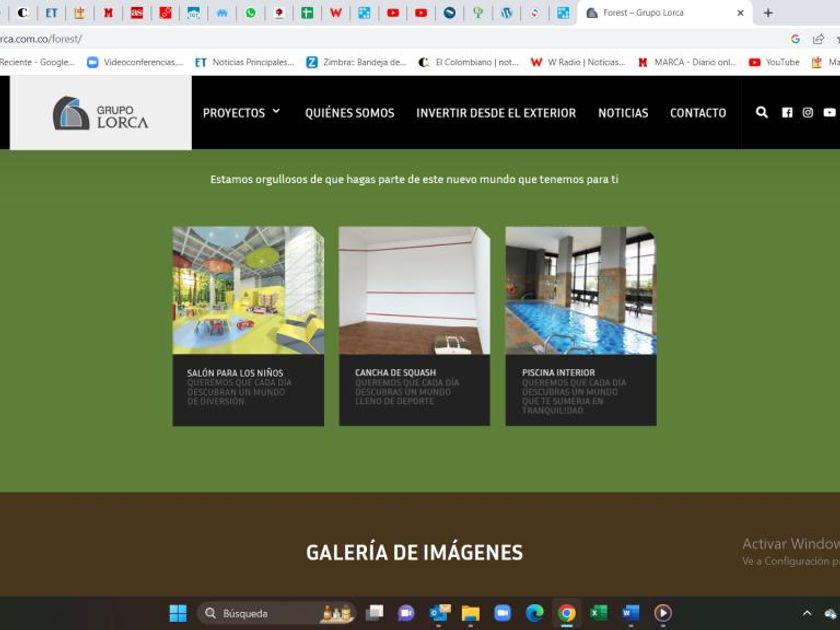Switch to the second YouTube tab
This screenshot has width=840, height=630.
click(421, 13)
